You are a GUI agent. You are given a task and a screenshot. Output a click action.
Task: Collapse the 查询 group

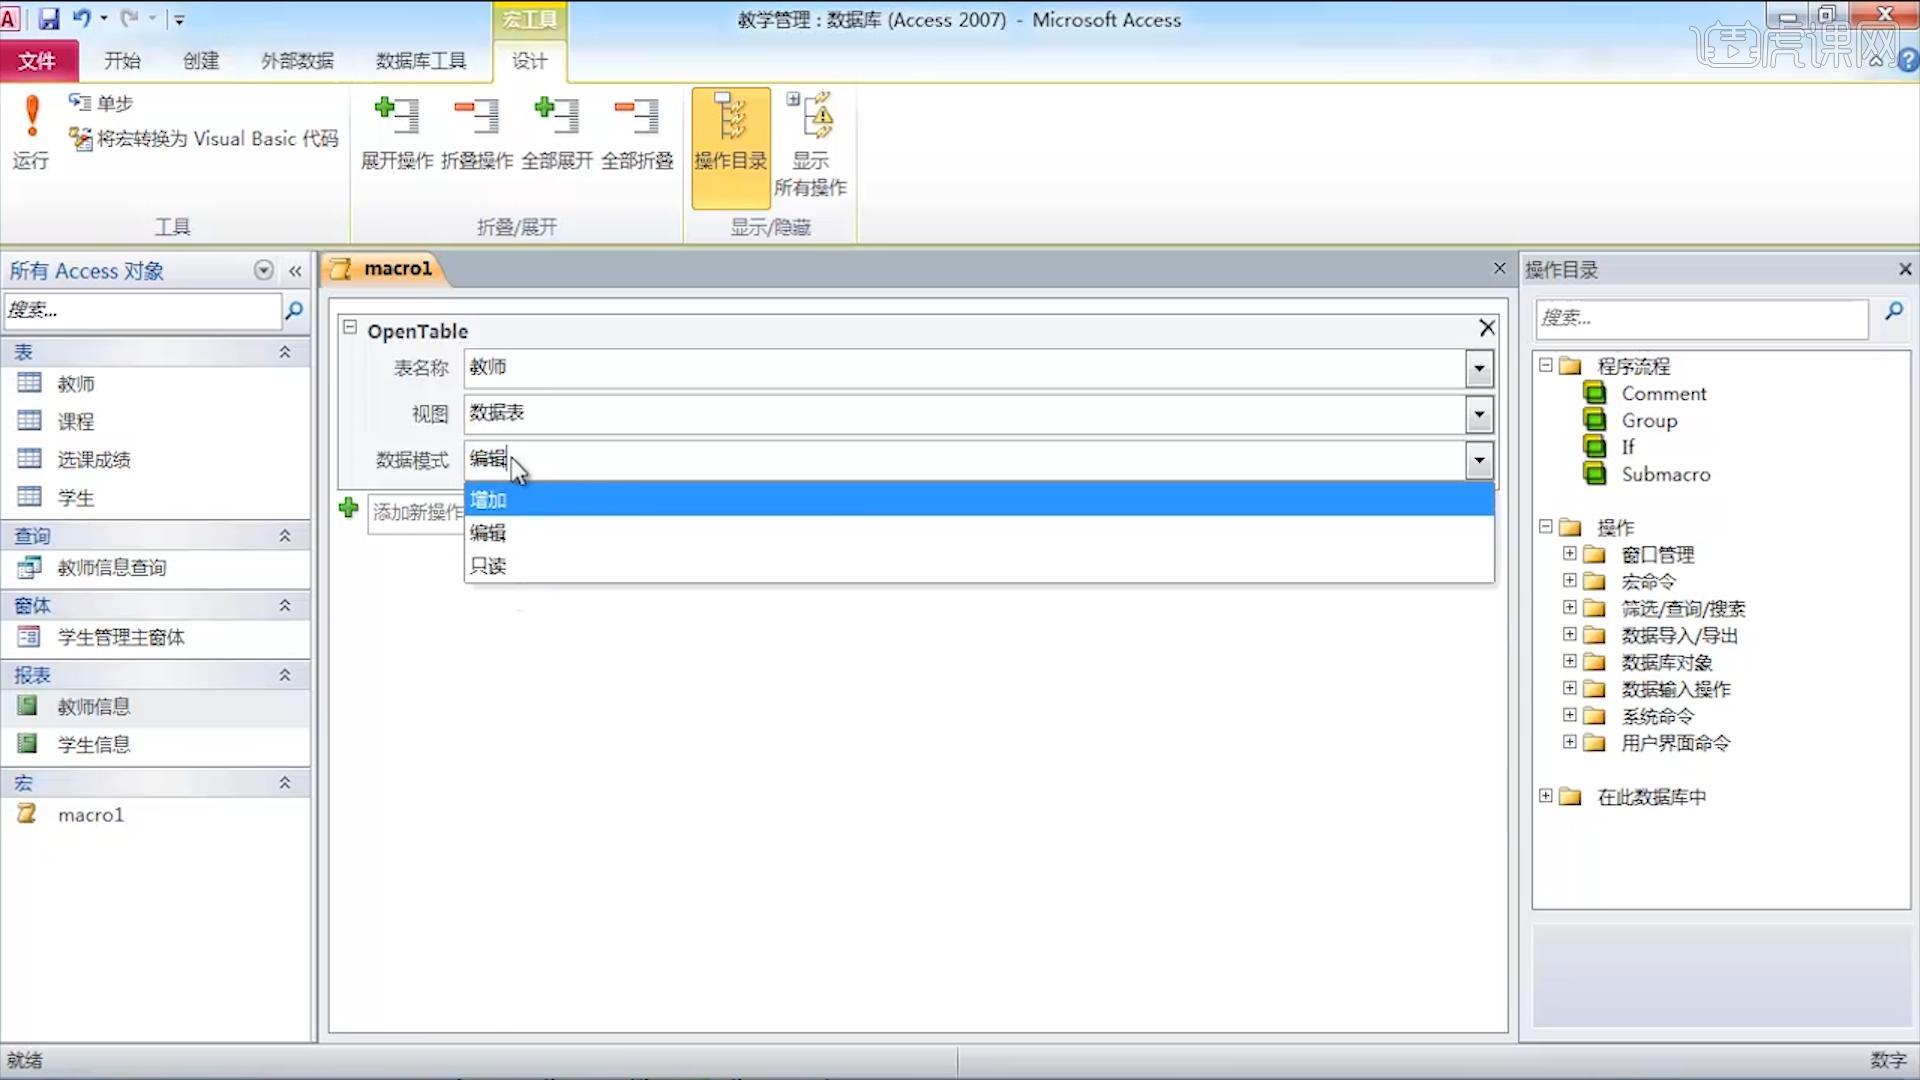285,536
